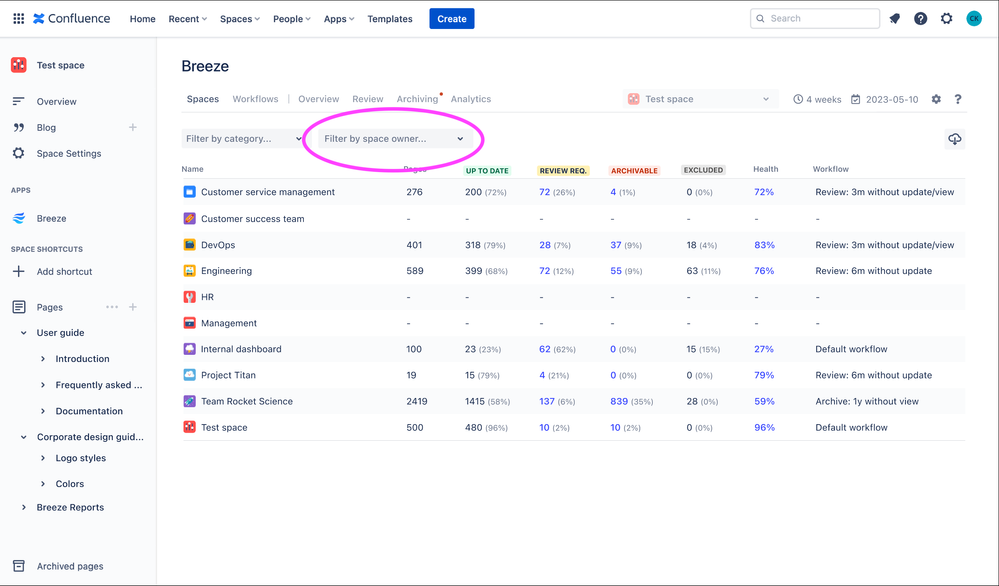Switch to the Workflows tab

pyautogui.click(x=255, y=99)
